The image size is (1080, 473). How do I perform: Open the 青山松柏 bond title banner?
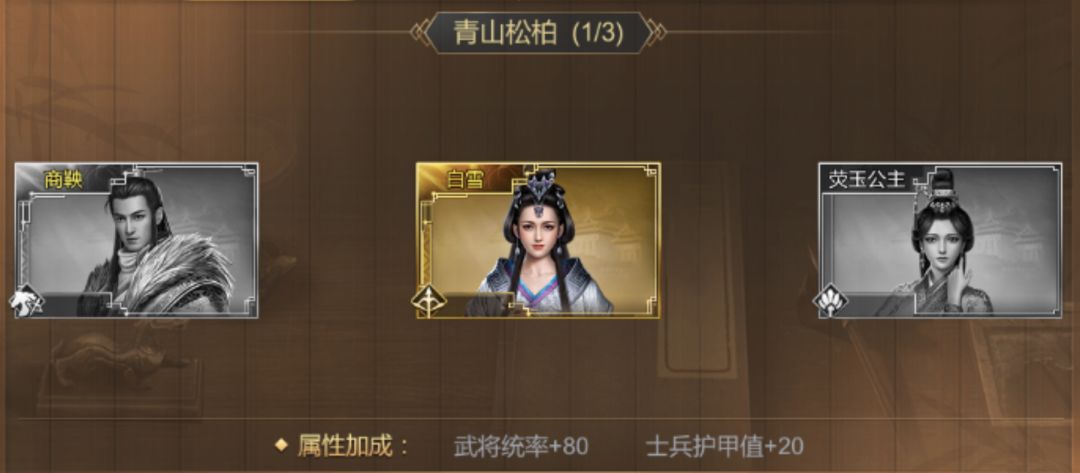pos(539,32)
